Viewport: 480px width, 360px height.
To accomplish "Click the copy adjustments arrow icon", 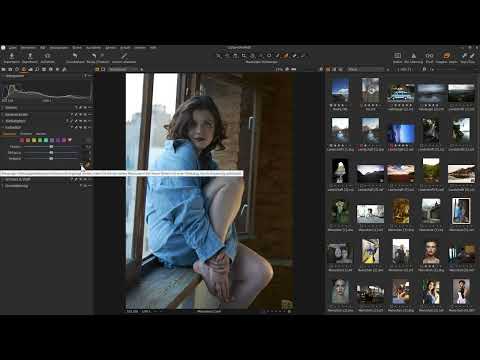I will coord(464,56).
